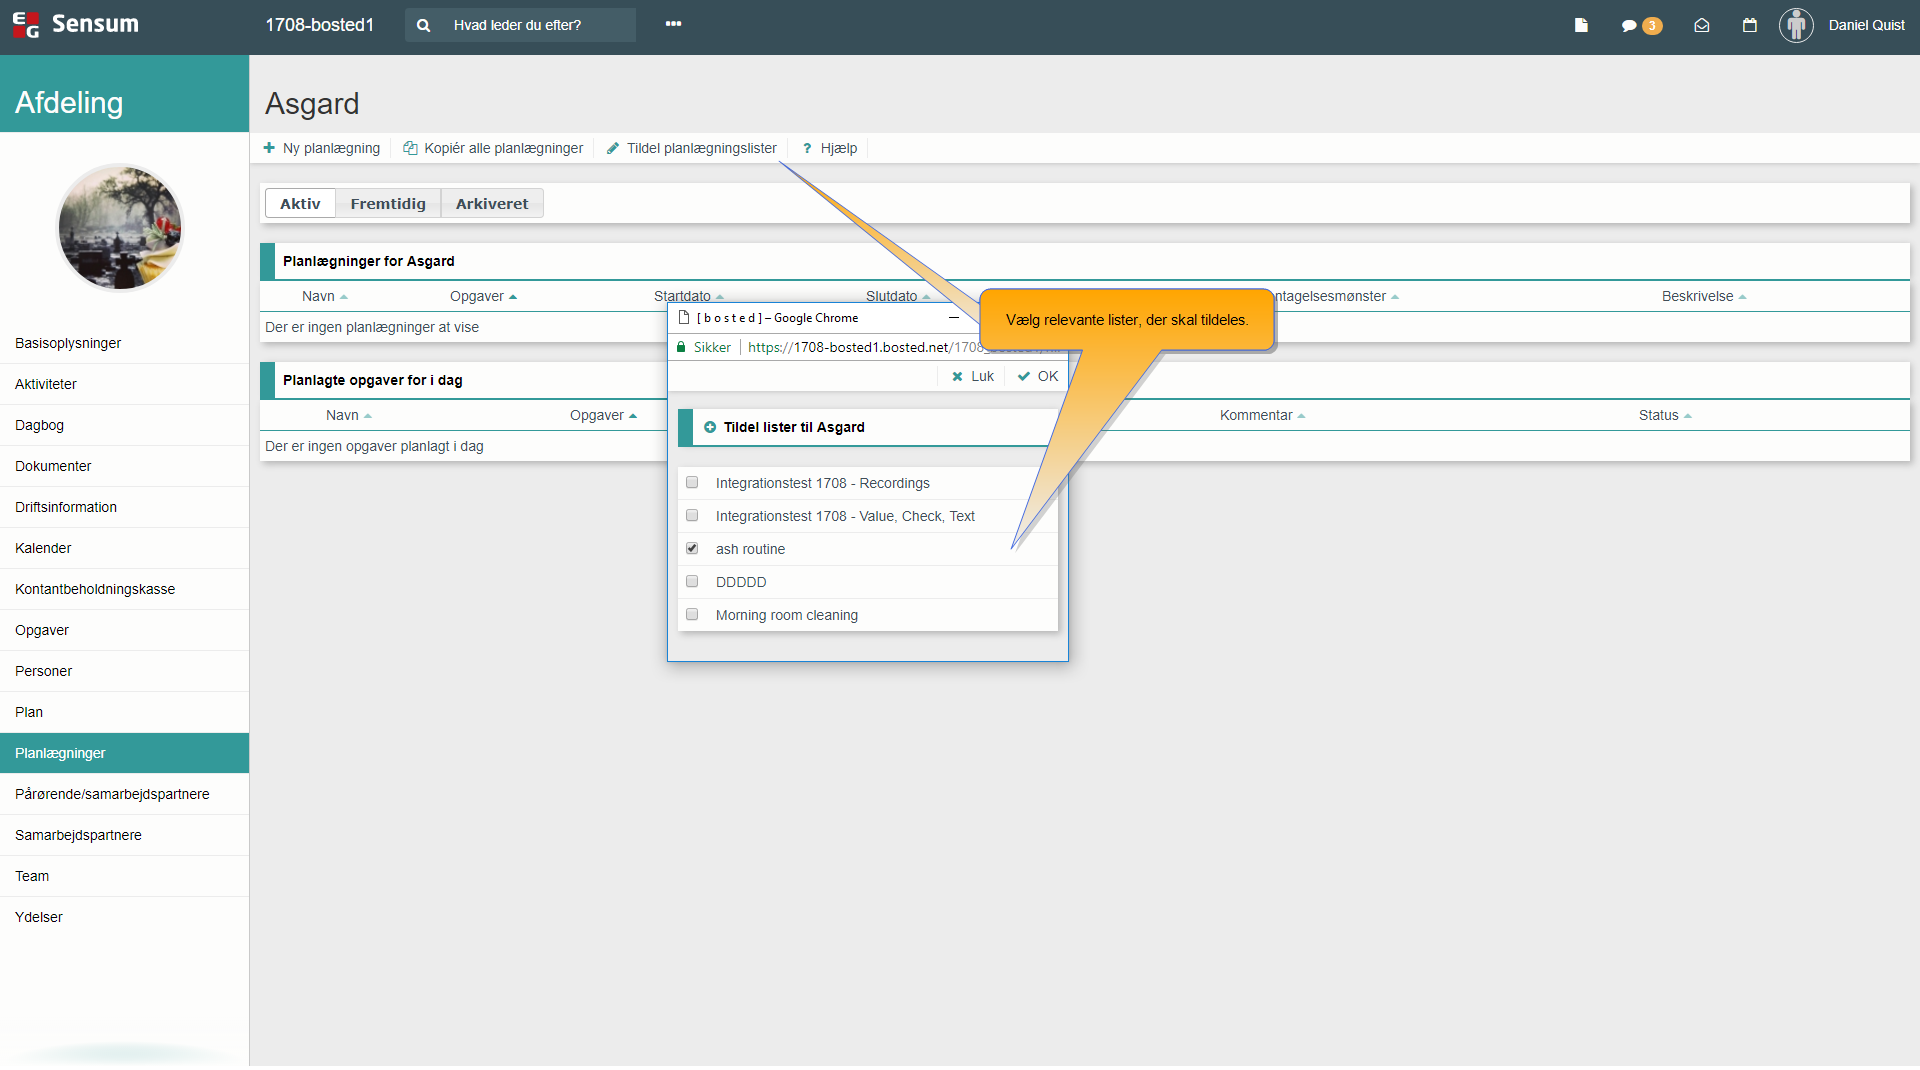Switch to the Fremtidig tab

coord(388,203)
